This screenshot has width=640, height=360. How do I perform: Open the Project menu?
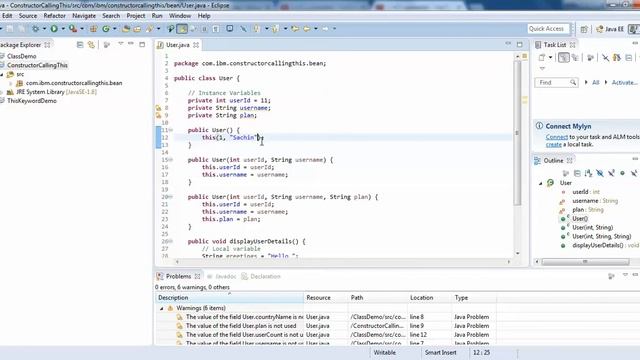point(136,16)
